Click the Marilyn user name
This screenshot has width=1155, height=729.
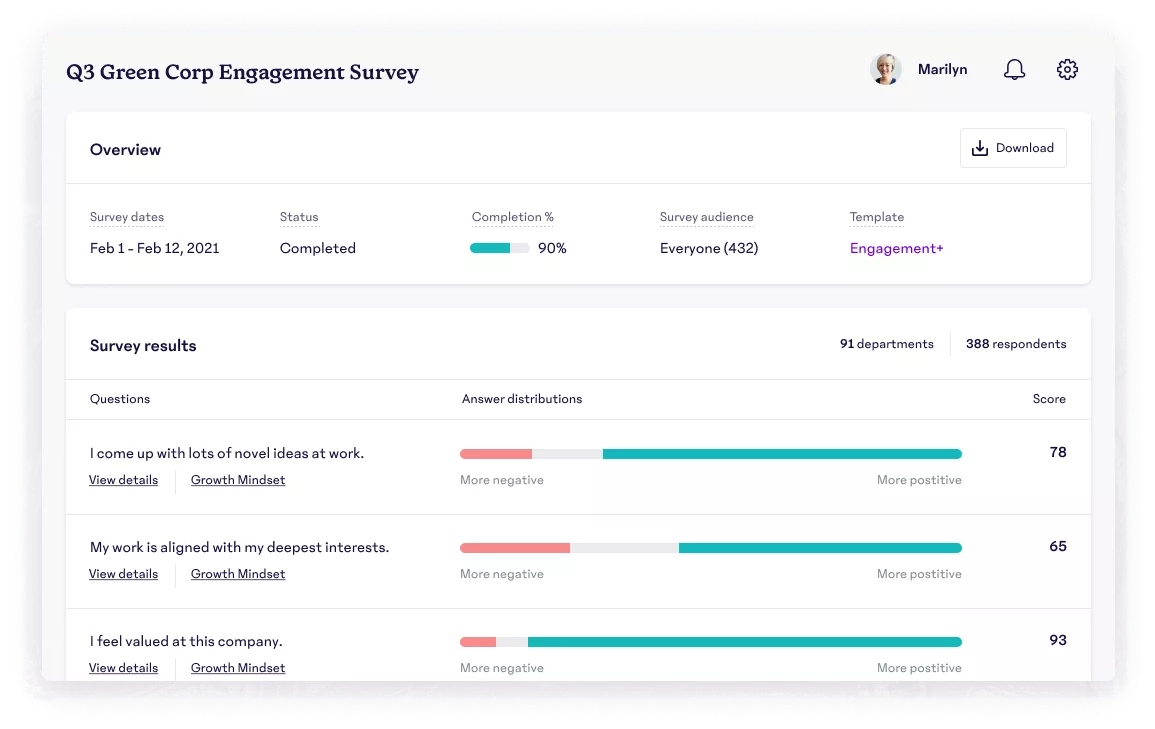pyautogui.click(x=942, y=69)
